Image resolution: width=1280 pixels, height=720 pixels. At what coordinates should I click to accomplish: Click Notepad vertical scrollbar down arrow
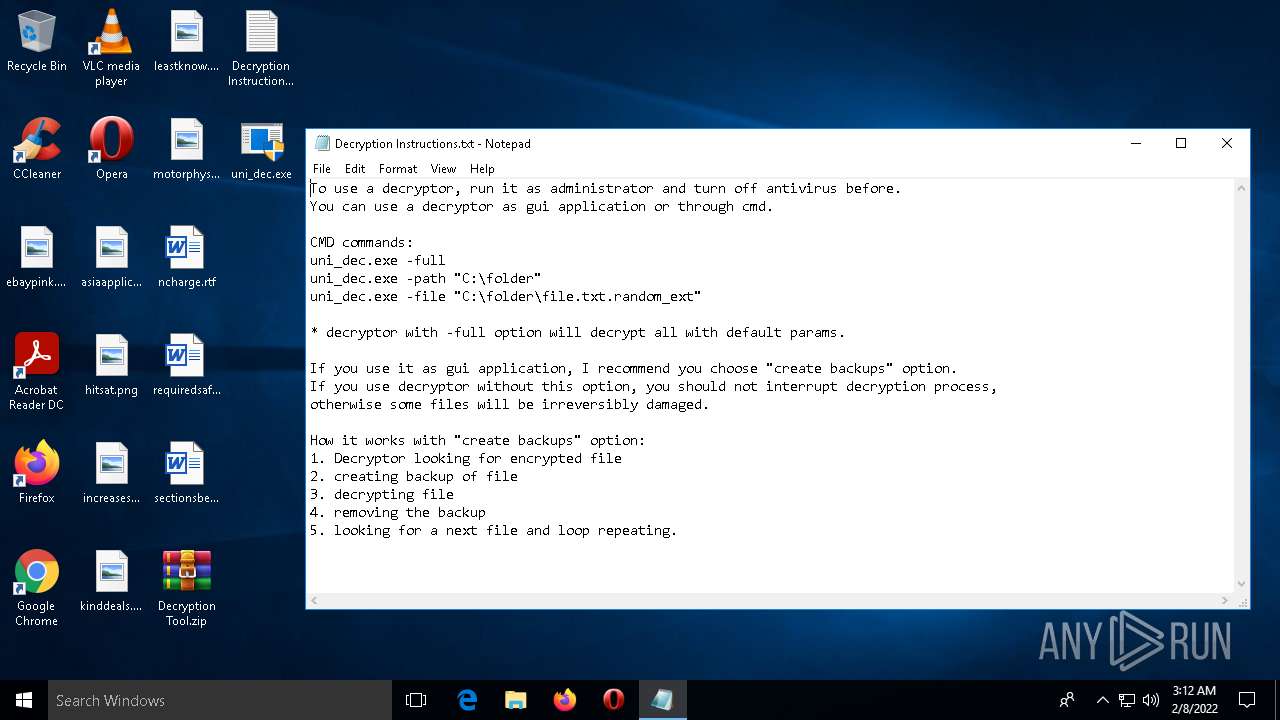pyautogui.click(x=1241, y=584)
